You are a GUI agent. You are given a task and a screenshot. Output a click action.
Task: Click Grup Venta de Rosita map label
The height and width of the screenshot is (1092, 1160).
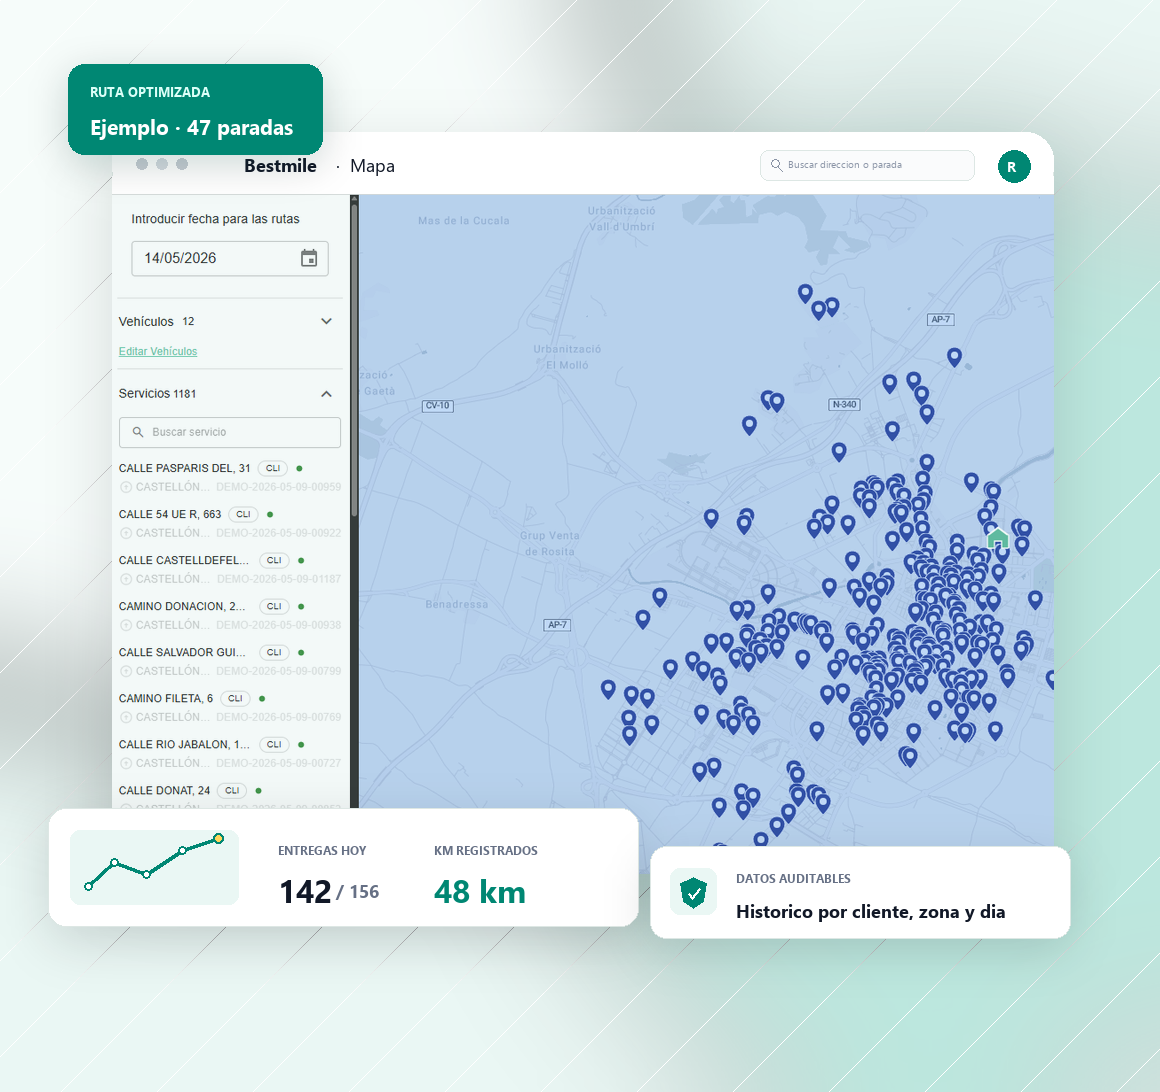550,544
